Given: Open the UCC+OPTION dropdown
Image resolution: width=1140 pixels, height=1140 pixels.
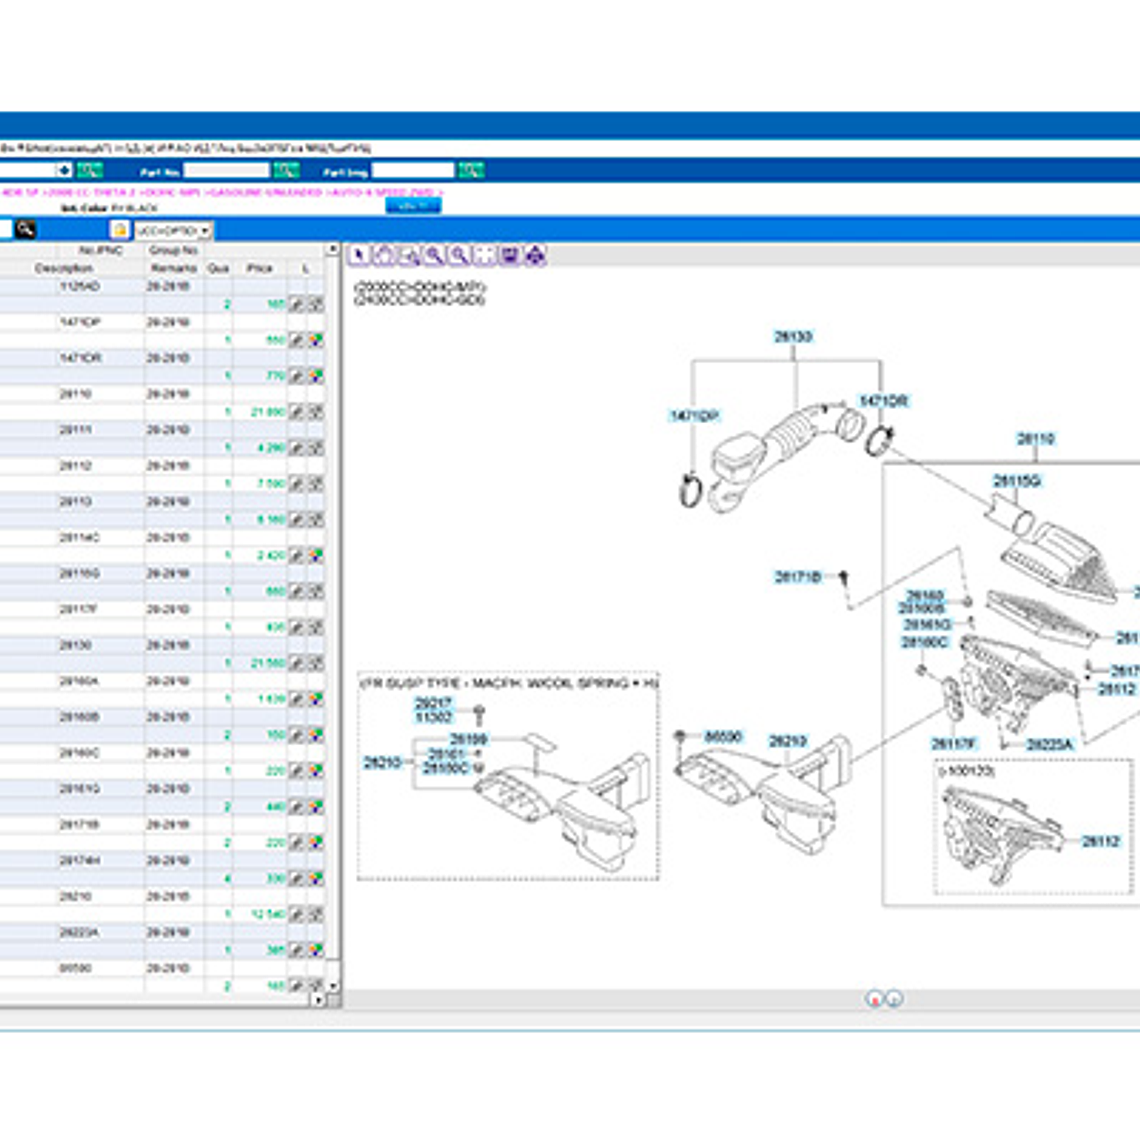Looking at the screenshot, I should (x=174, y=230).
